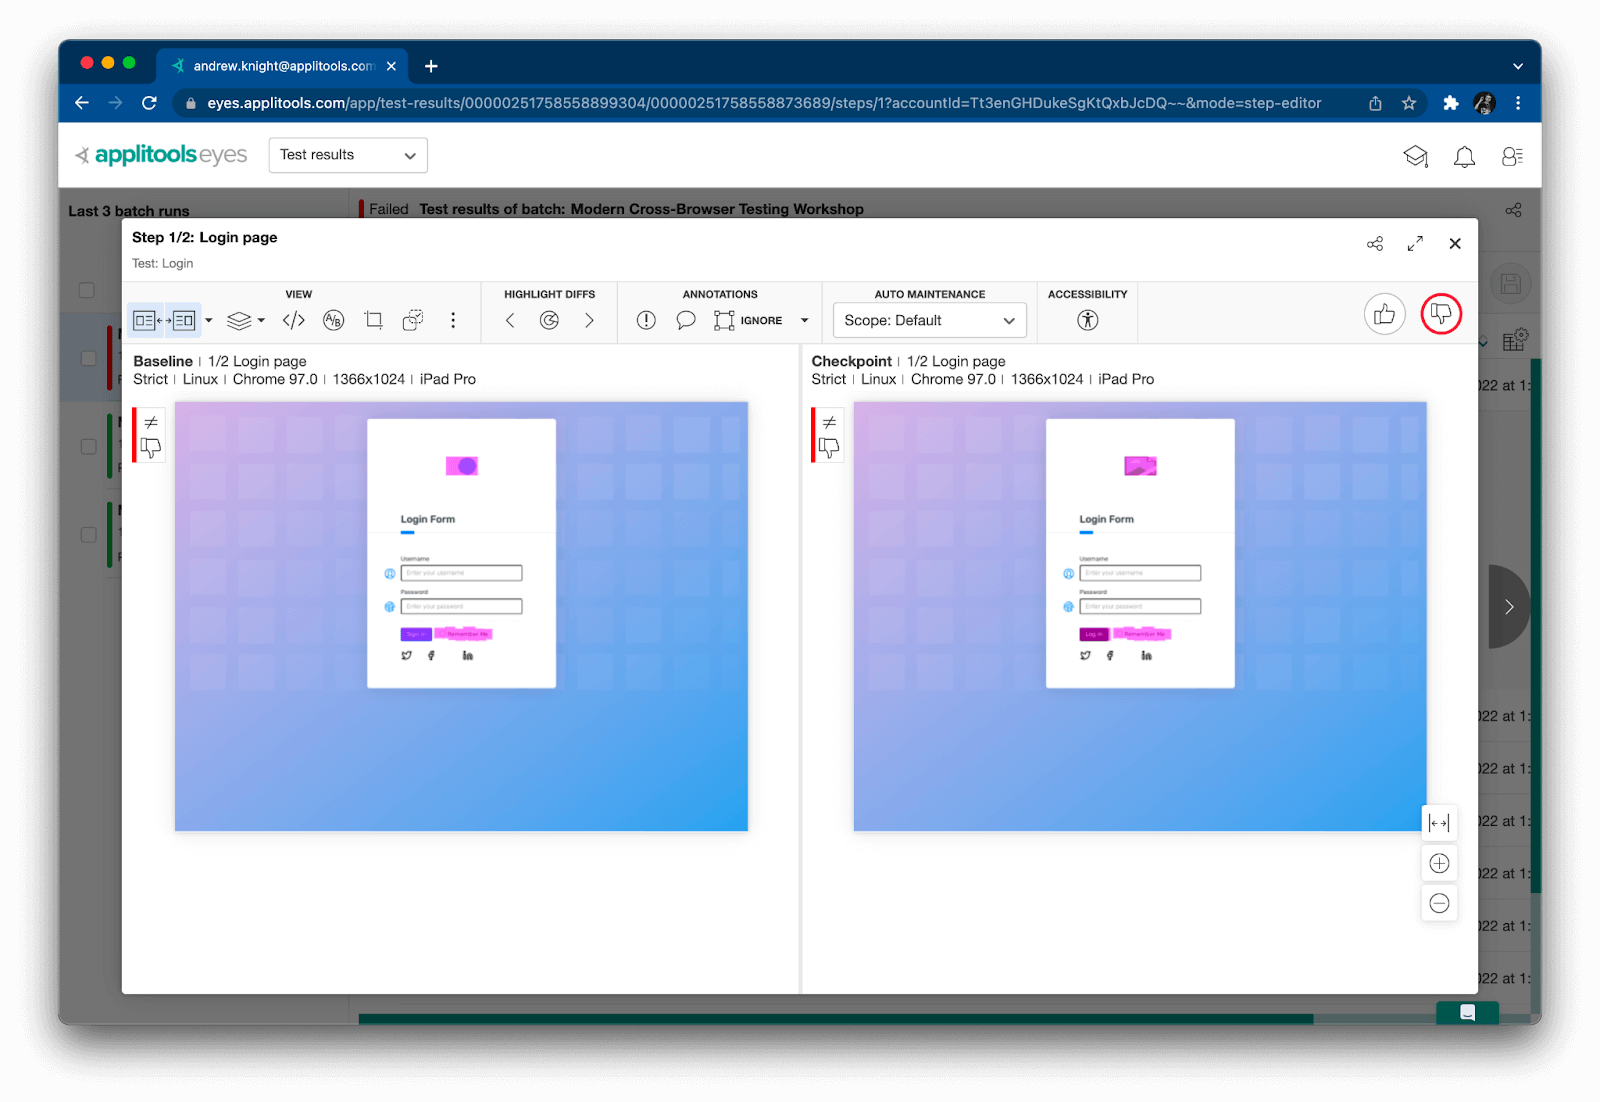Refresh the highlighted diffs
Viewport: 1600px width, 1102px height.
tap(549, 320)
